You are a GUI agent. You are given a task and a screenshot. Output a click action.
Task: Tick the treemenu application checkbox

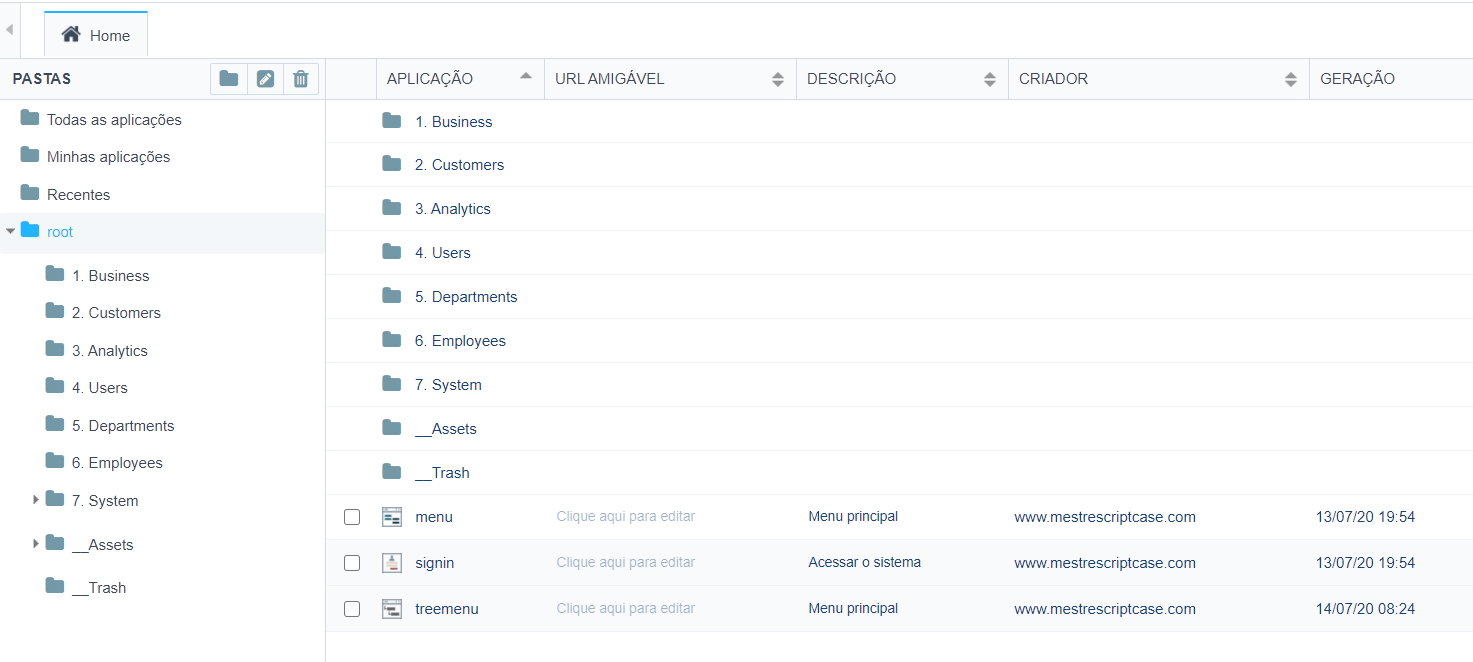pyautogui.click(x=352, y=609)
